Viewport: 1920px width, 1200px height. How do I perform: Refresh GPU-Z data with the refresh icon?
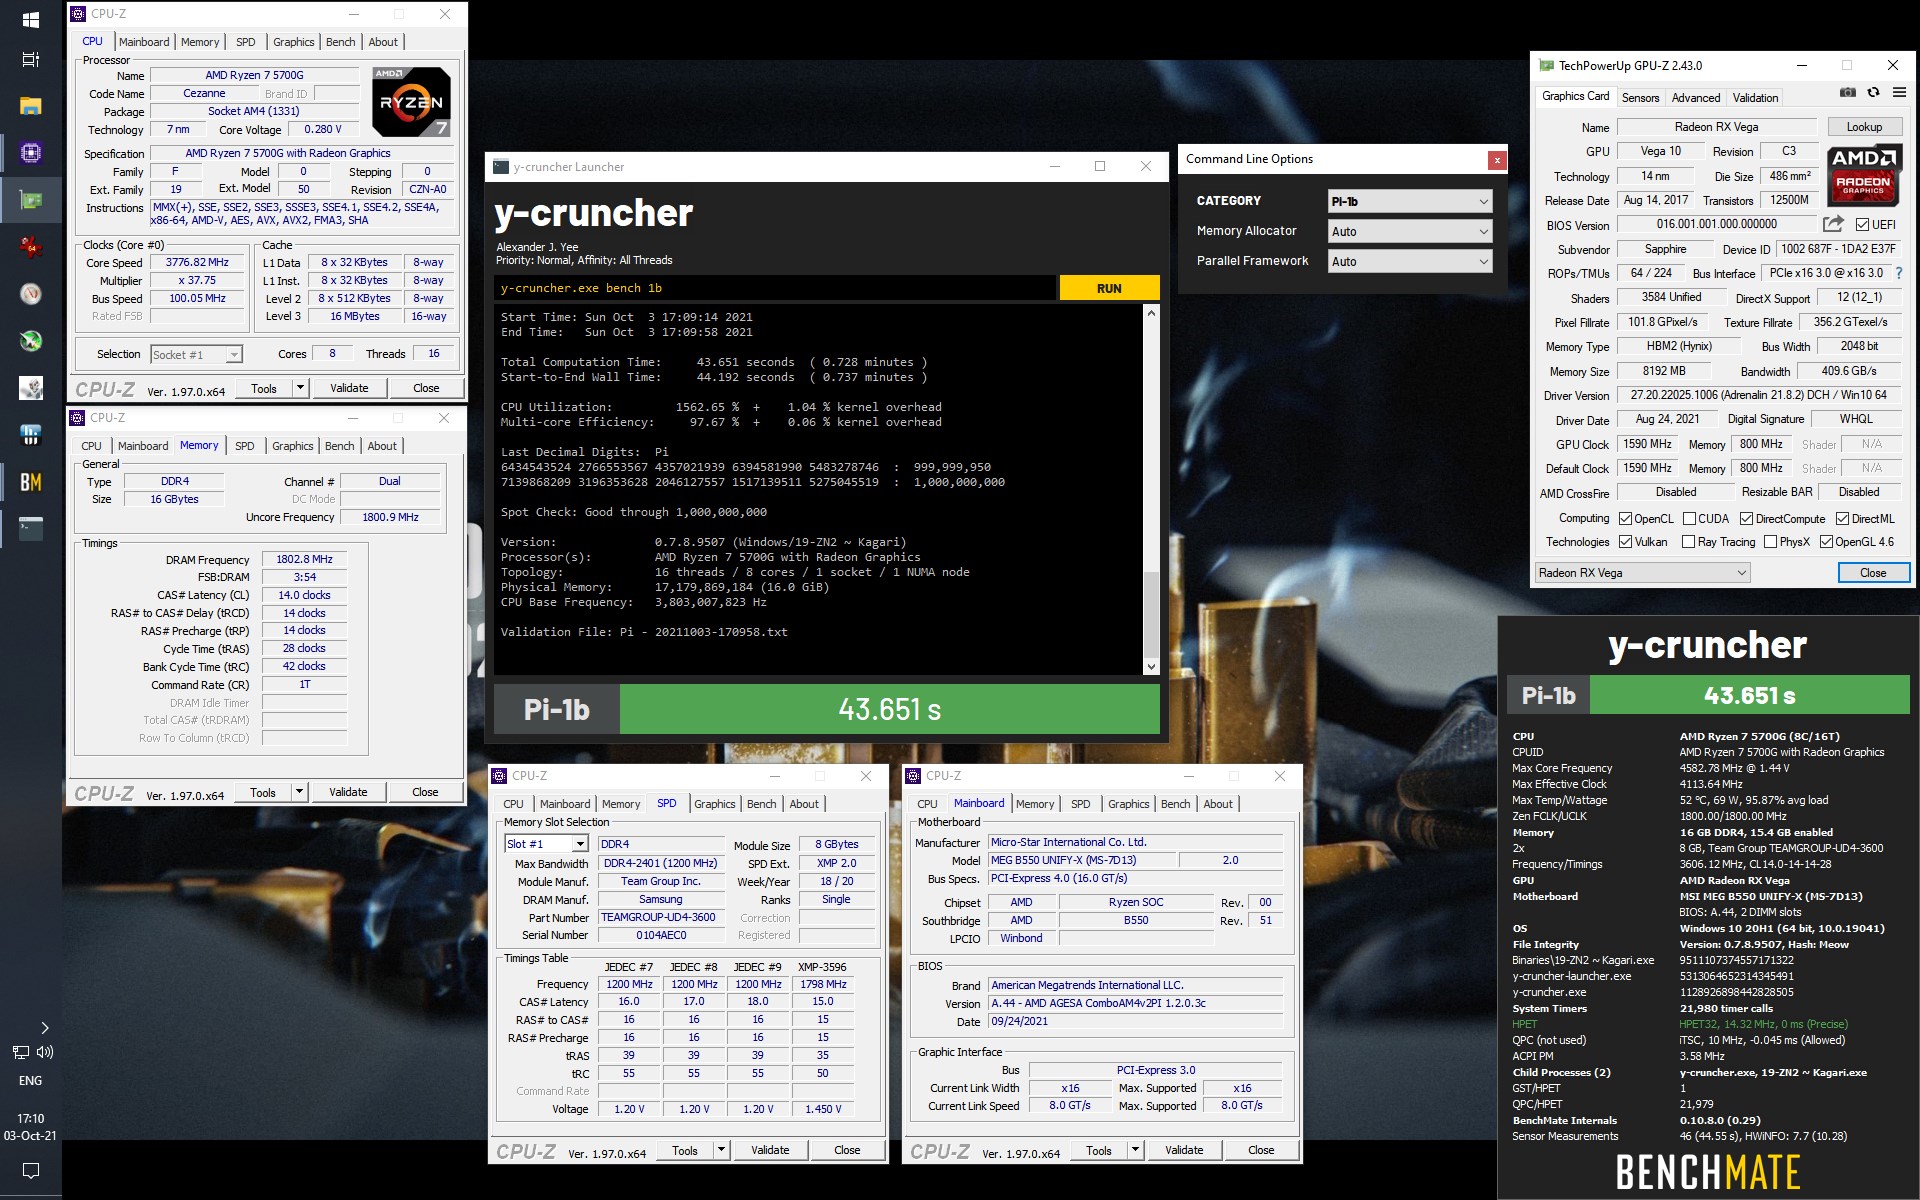(x=1873, y=93)
